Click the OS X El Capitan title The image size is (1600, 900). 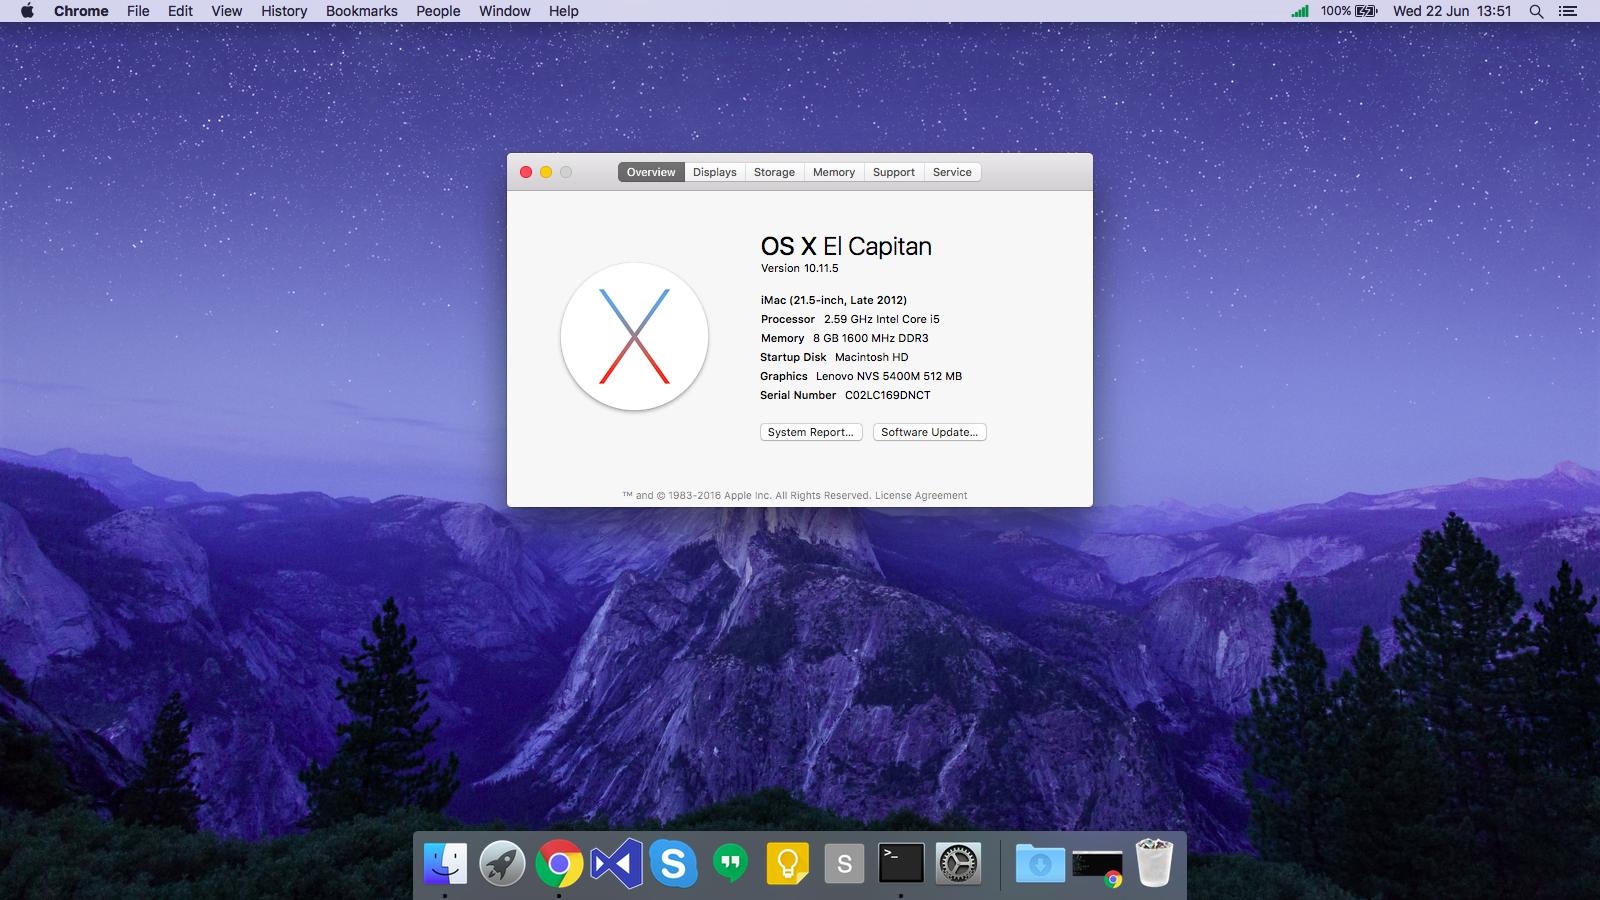846,246
